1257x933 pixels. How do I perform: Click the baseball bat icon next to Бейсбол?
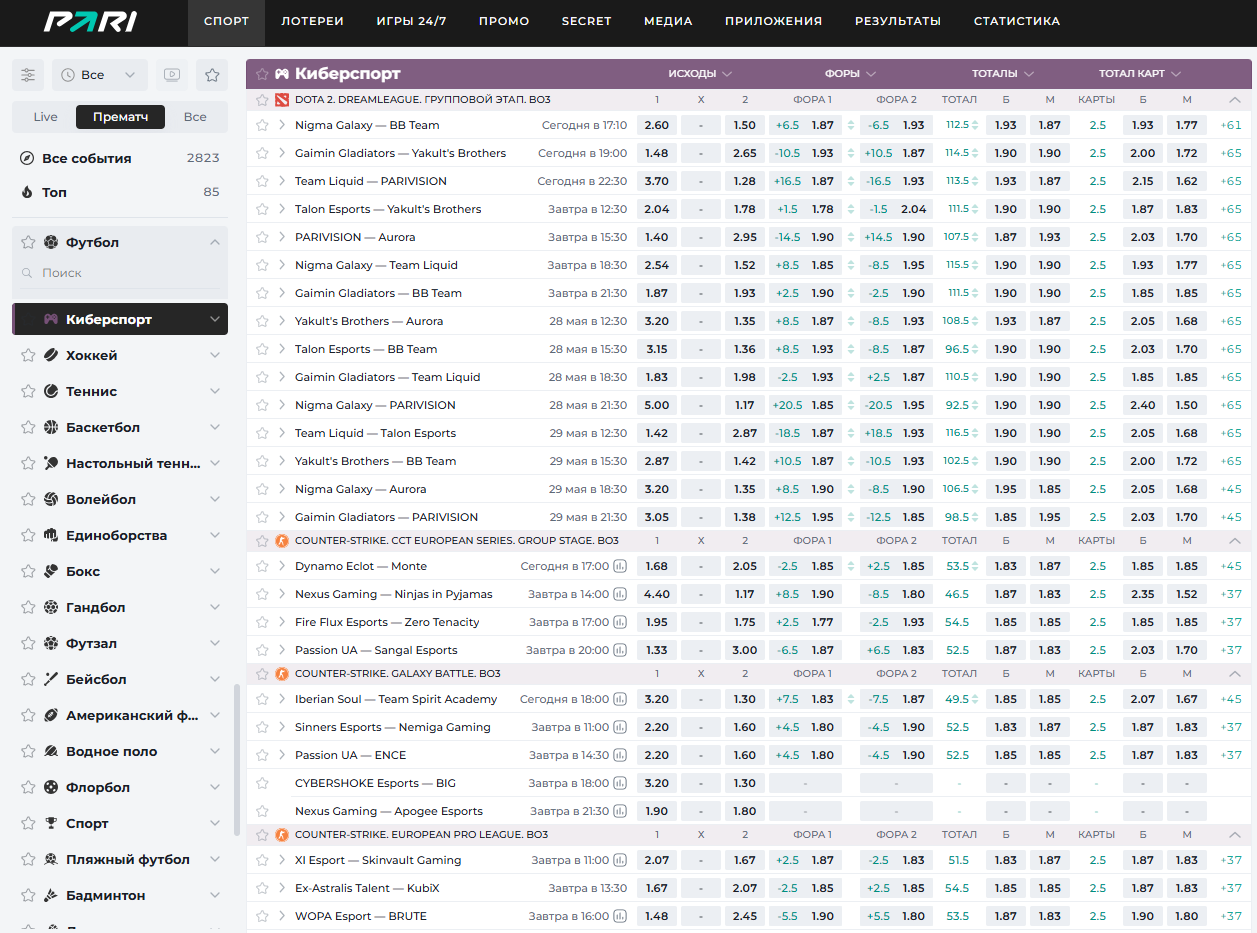pyautogui.click(x=51, y=679)
